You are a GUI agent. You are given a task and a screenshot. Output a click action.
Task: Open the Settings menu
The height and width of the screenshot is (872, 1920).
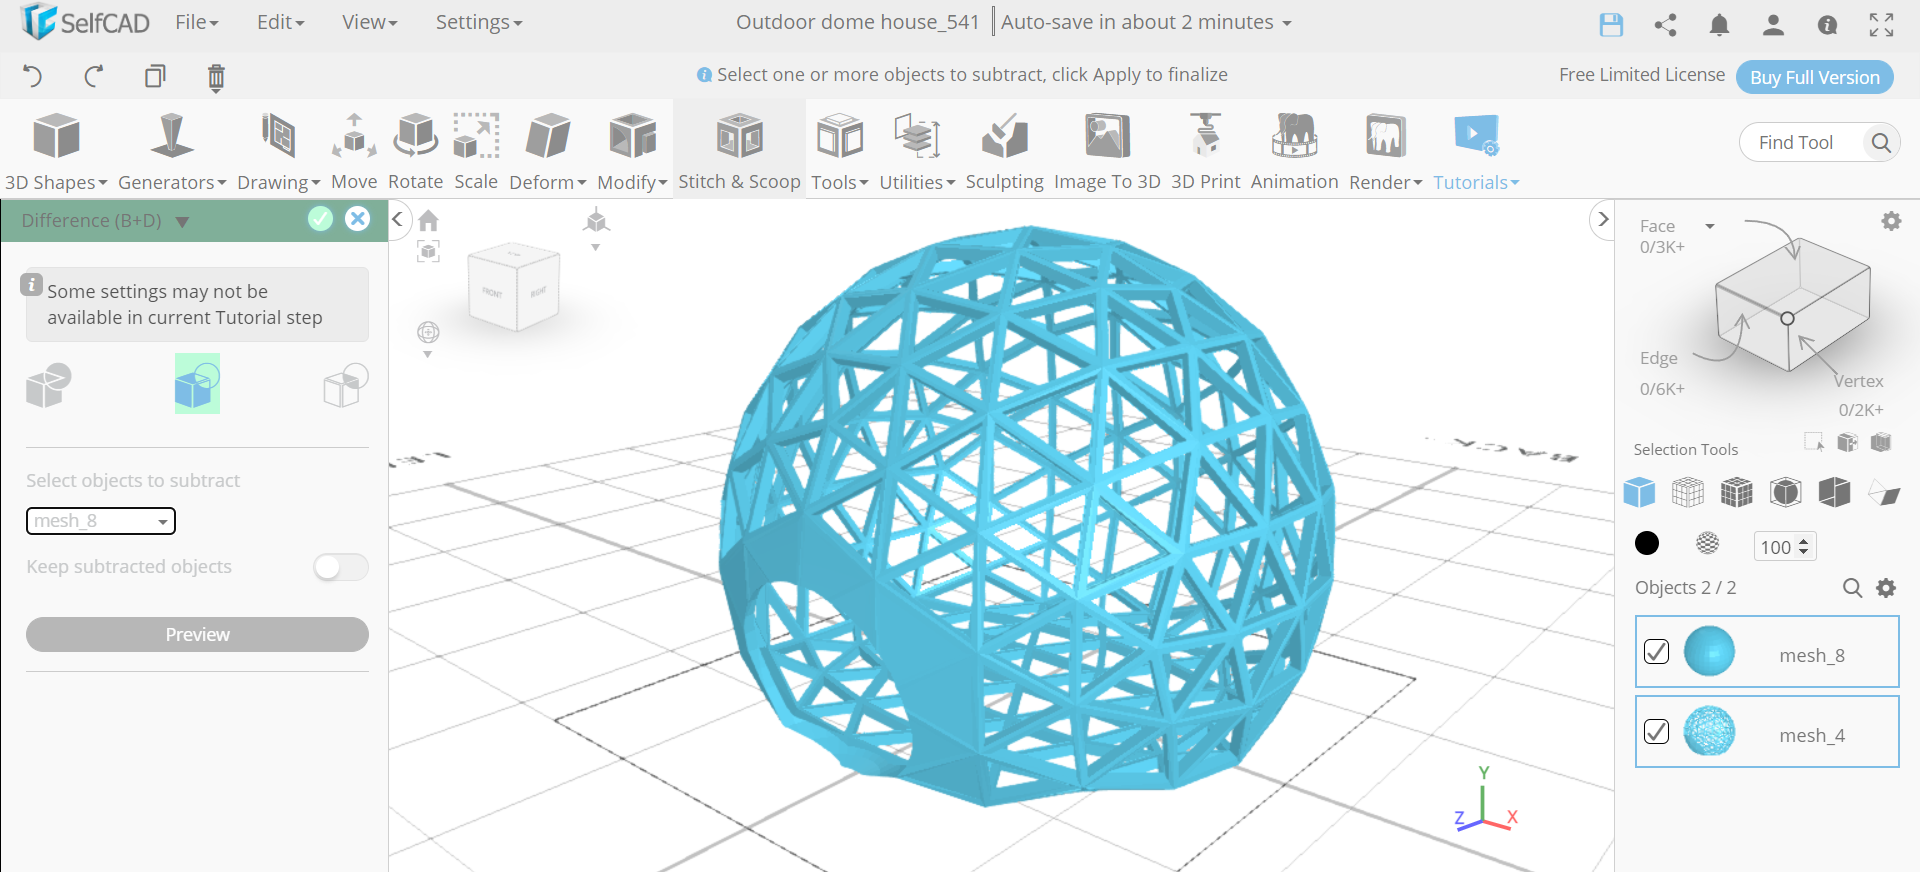[478, 22]
